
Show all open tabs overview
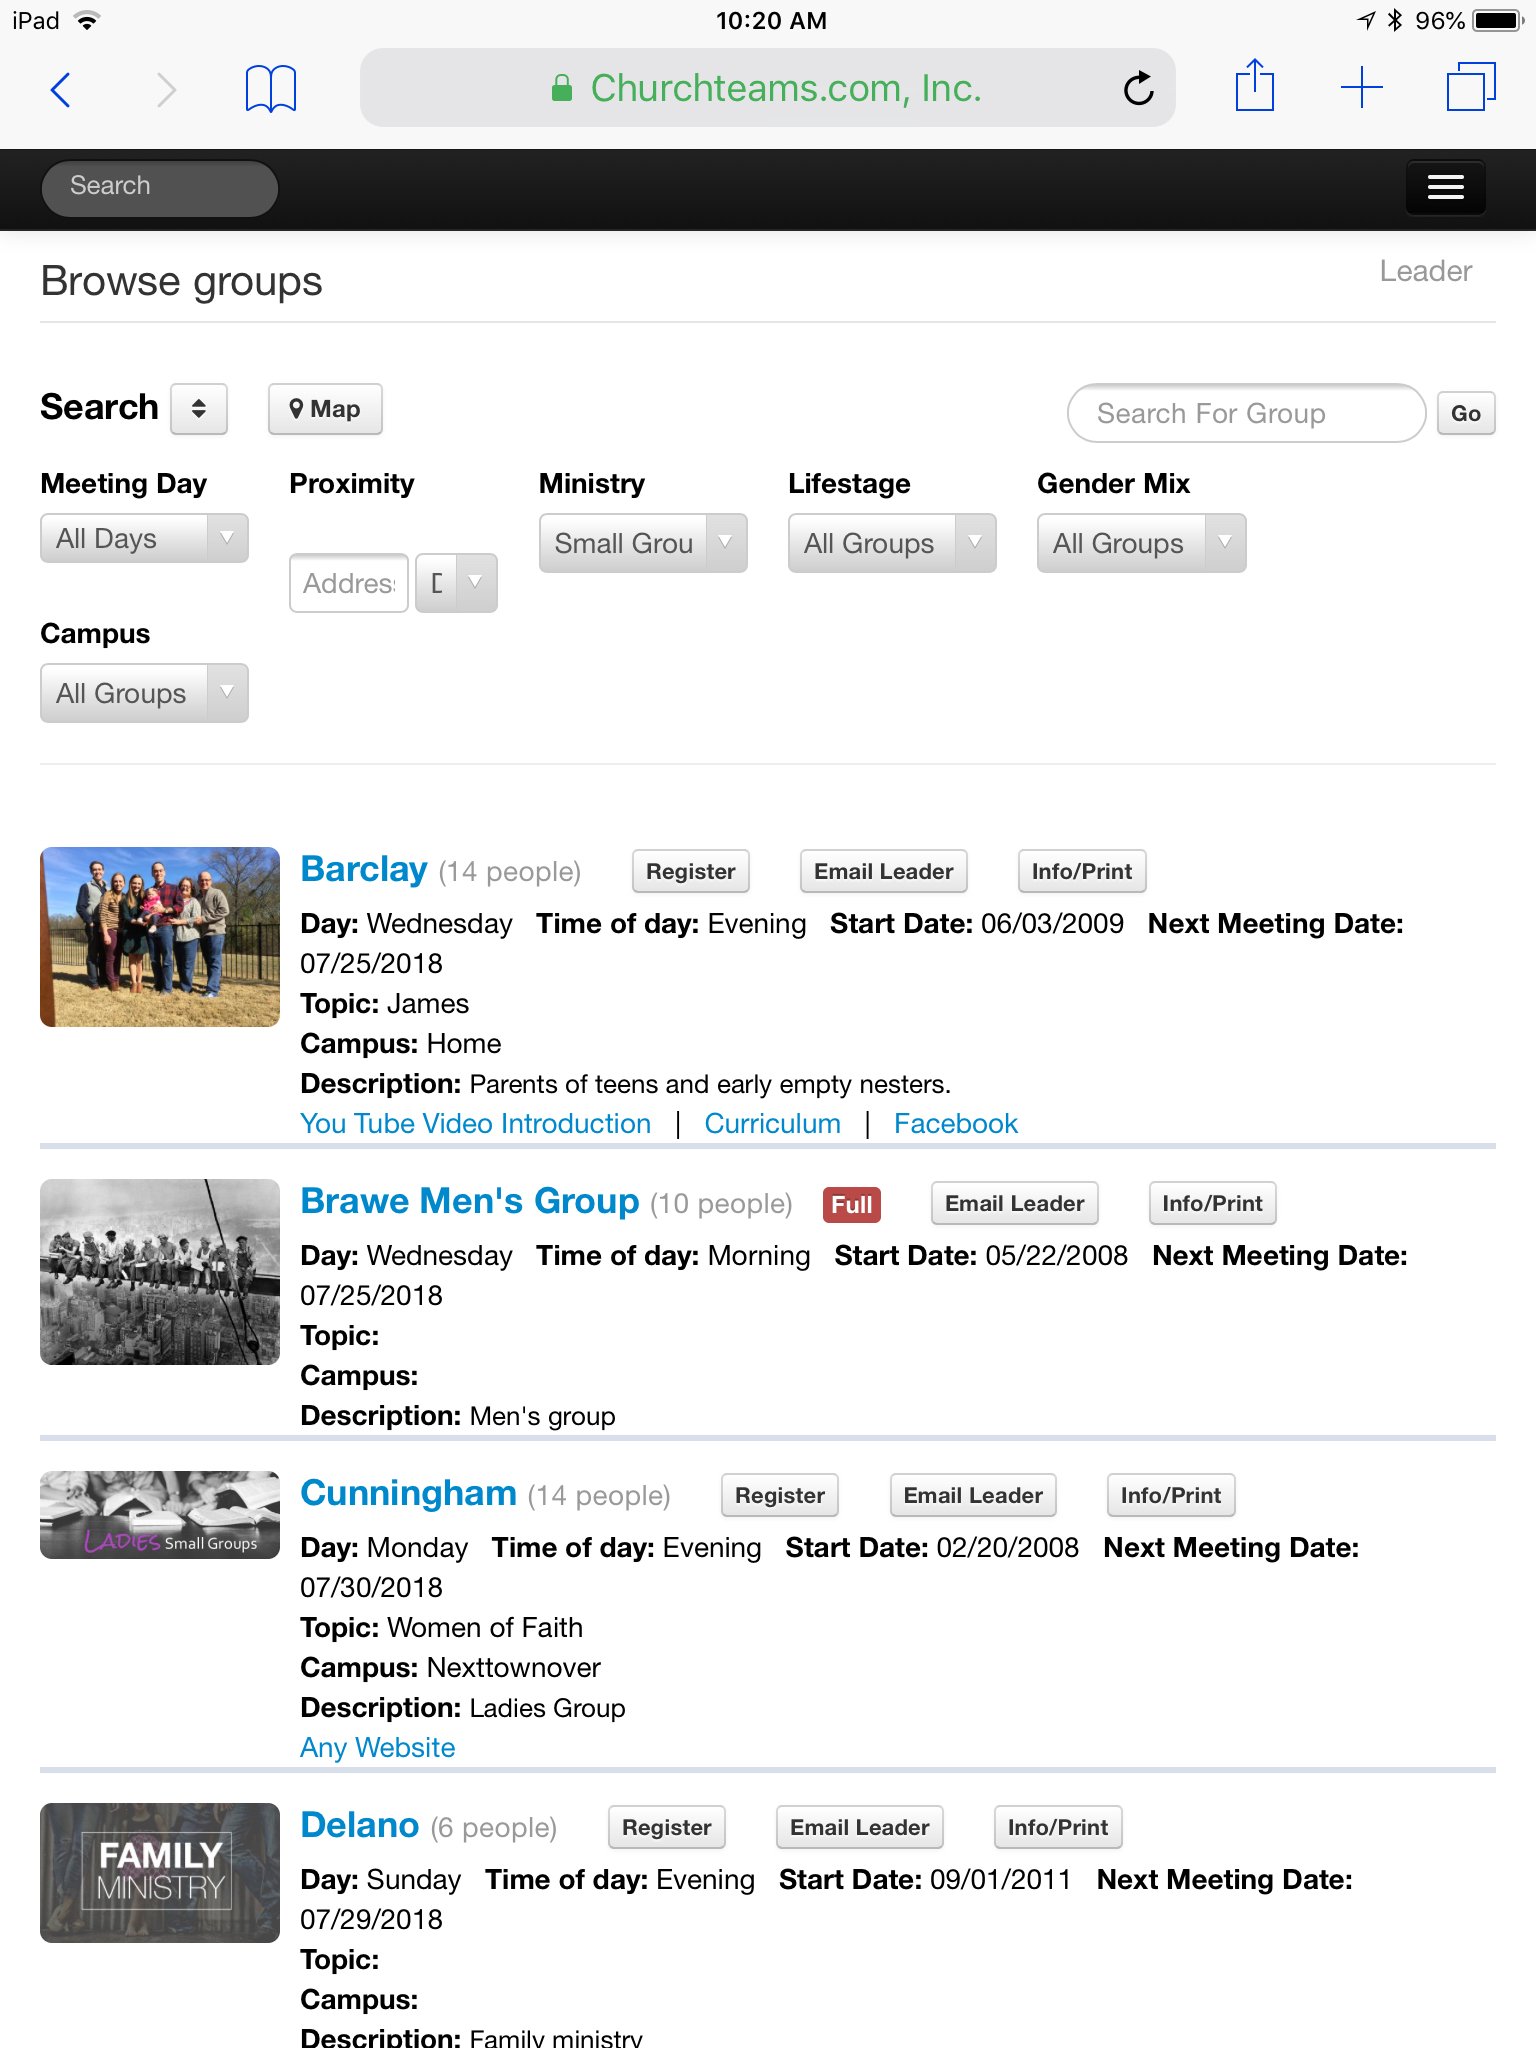[1470, 88]
